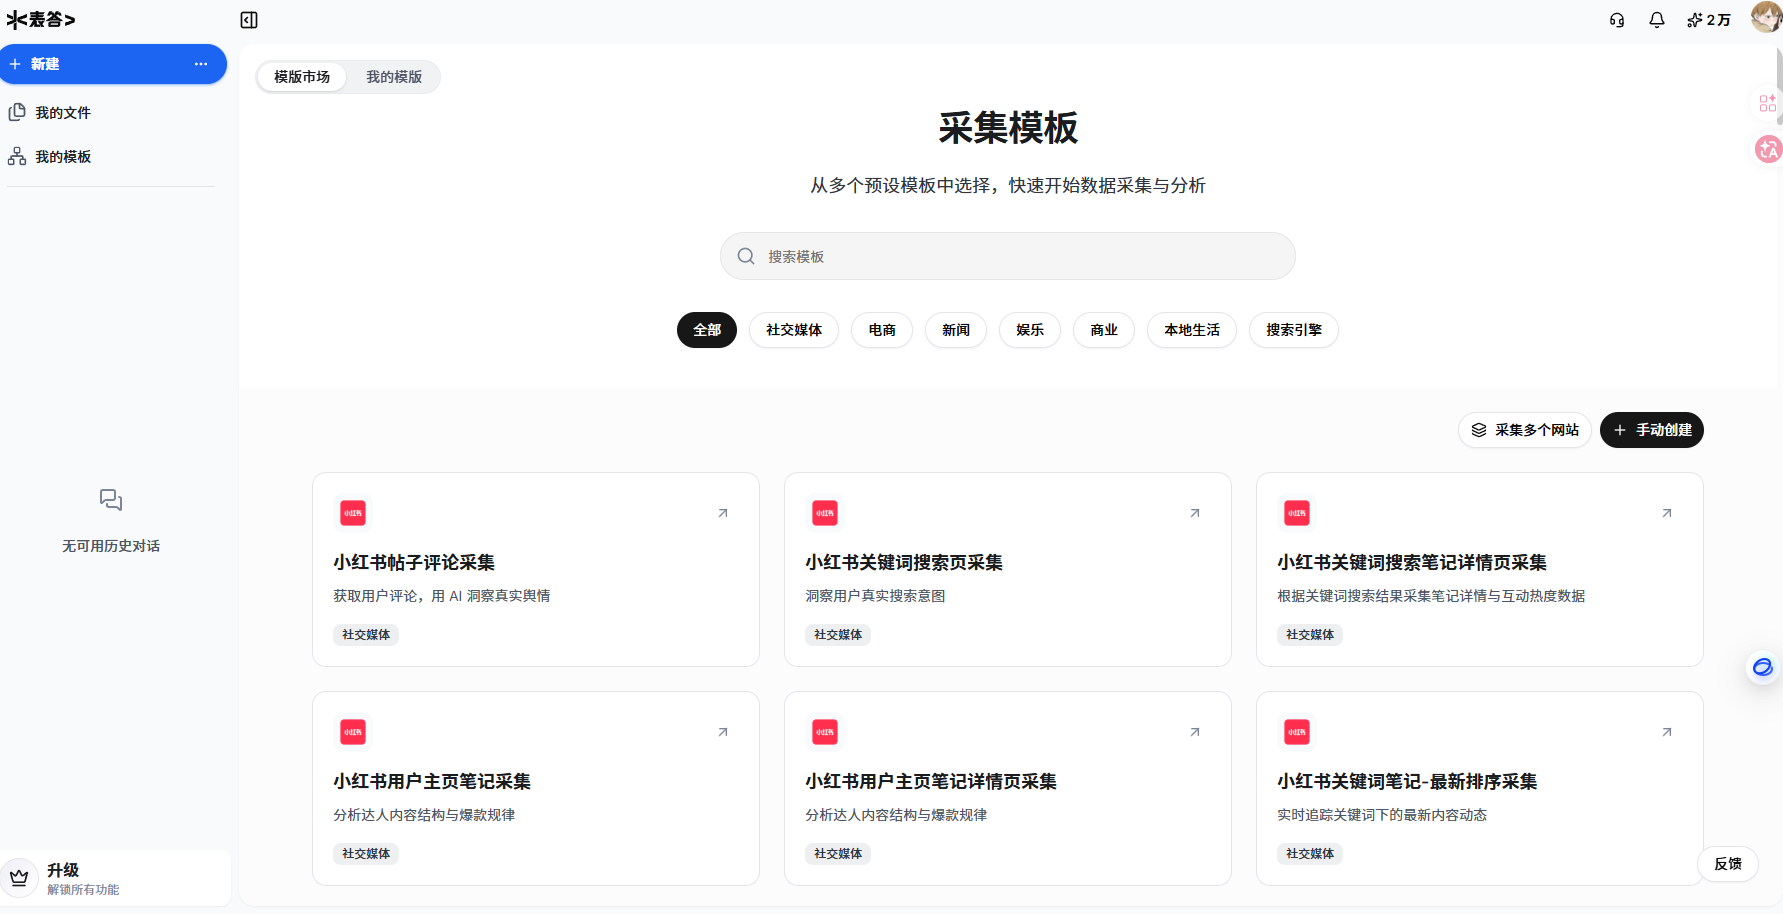Click the 搜索模板 search field
1783x914 pixels.
click(x=1007, y=256)
